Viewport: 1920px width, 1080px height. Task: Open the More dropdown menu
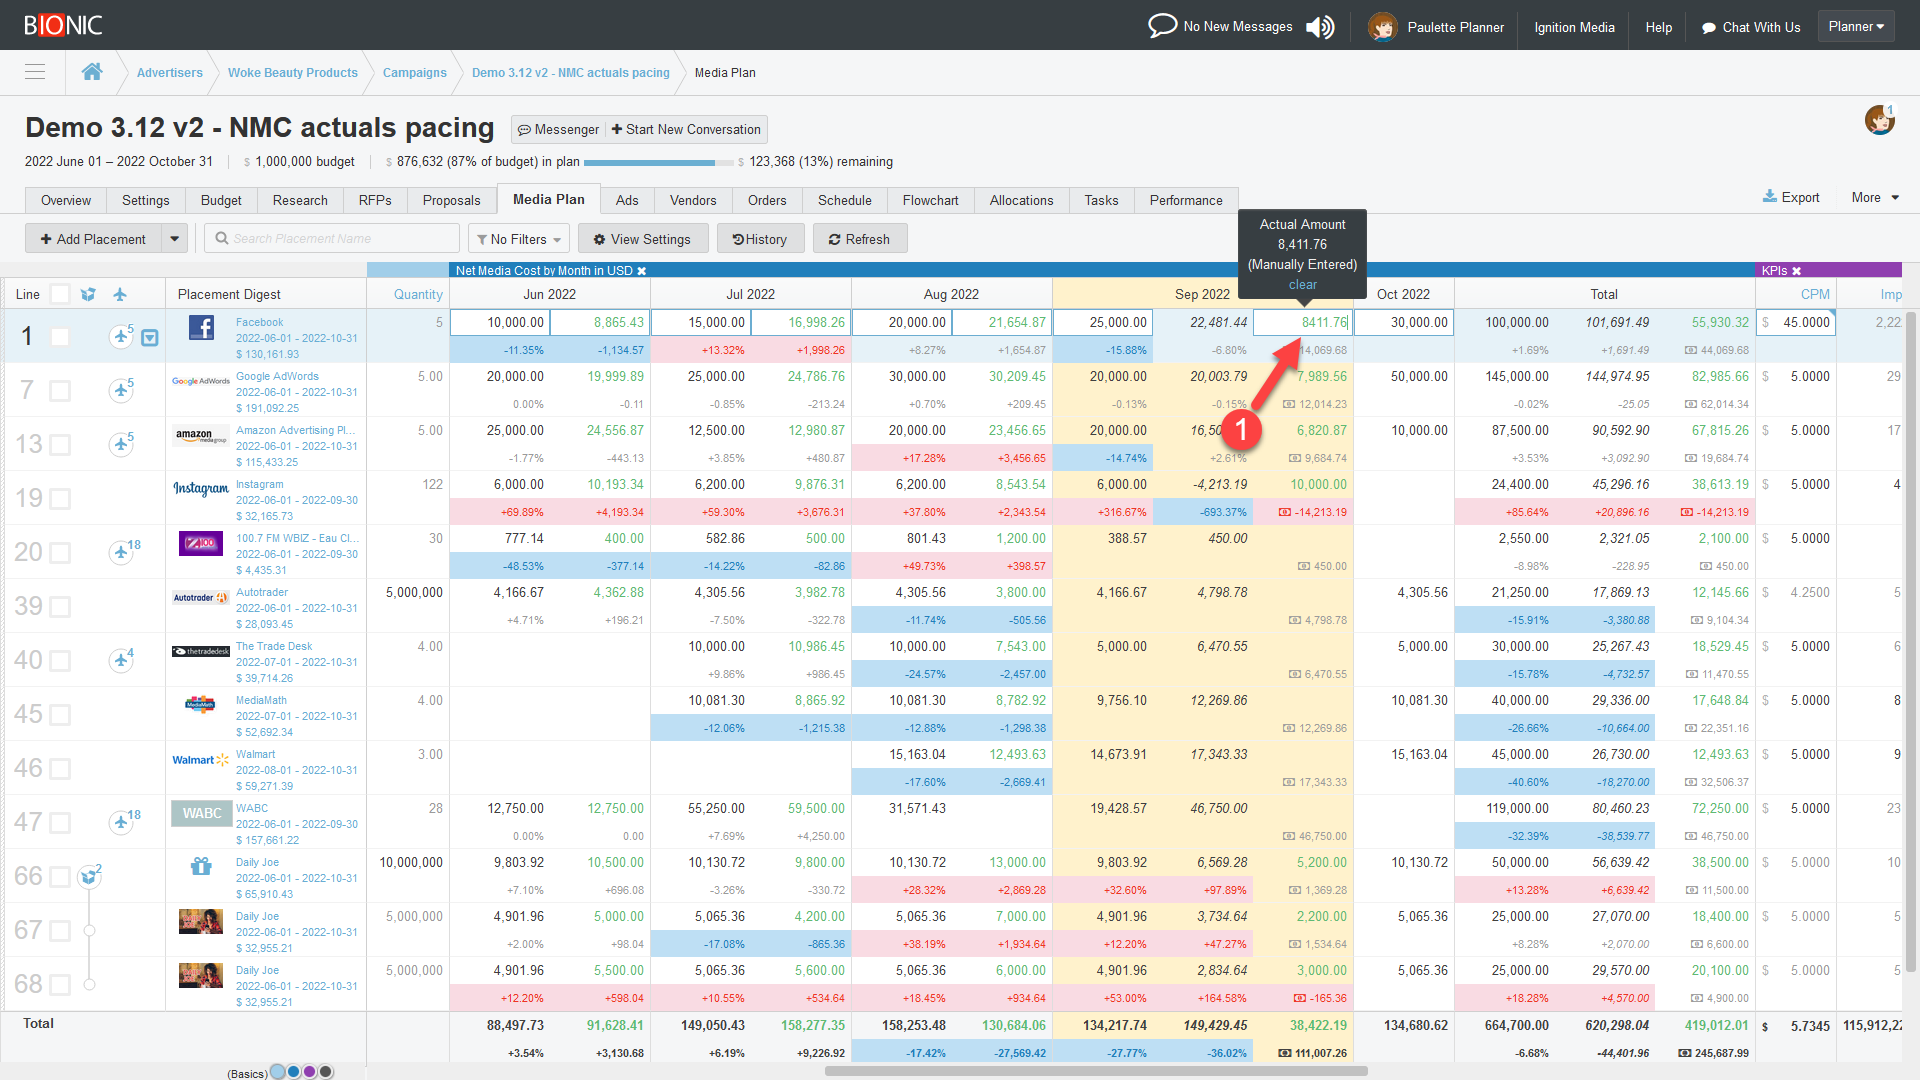(x=1875, y=198)
